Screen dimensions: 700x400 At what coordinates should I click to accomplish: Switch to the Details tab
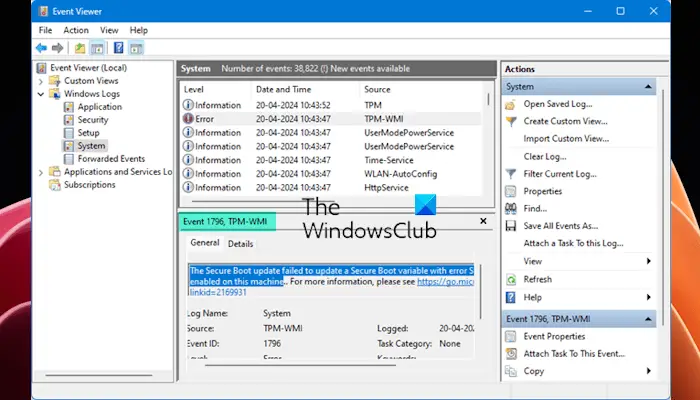240,243
